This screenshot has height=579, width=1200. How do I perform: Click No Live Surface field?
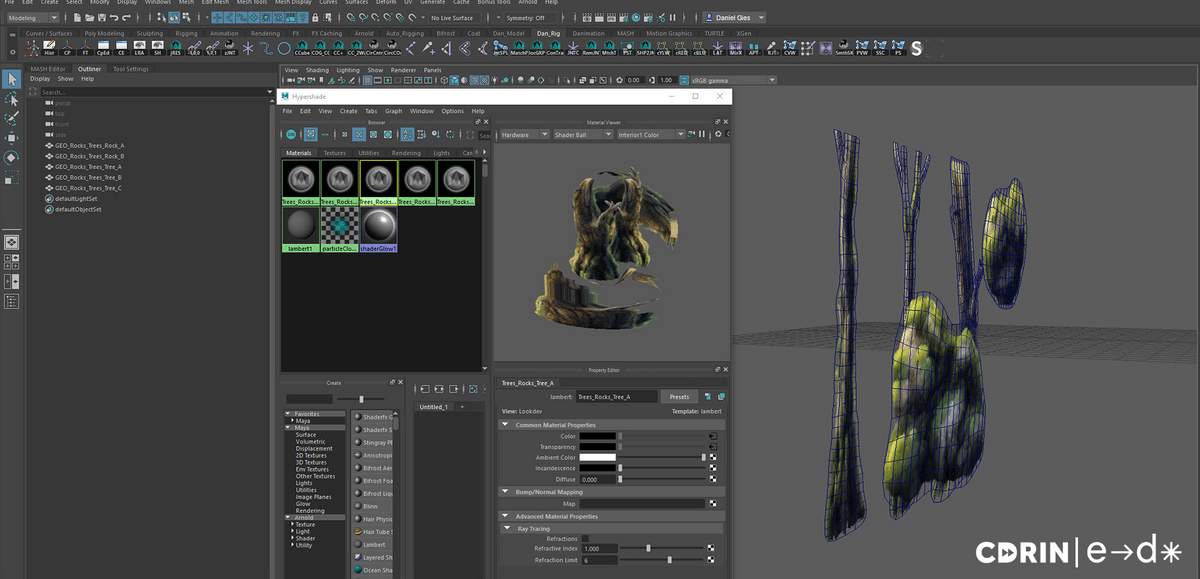click(455, 18)
